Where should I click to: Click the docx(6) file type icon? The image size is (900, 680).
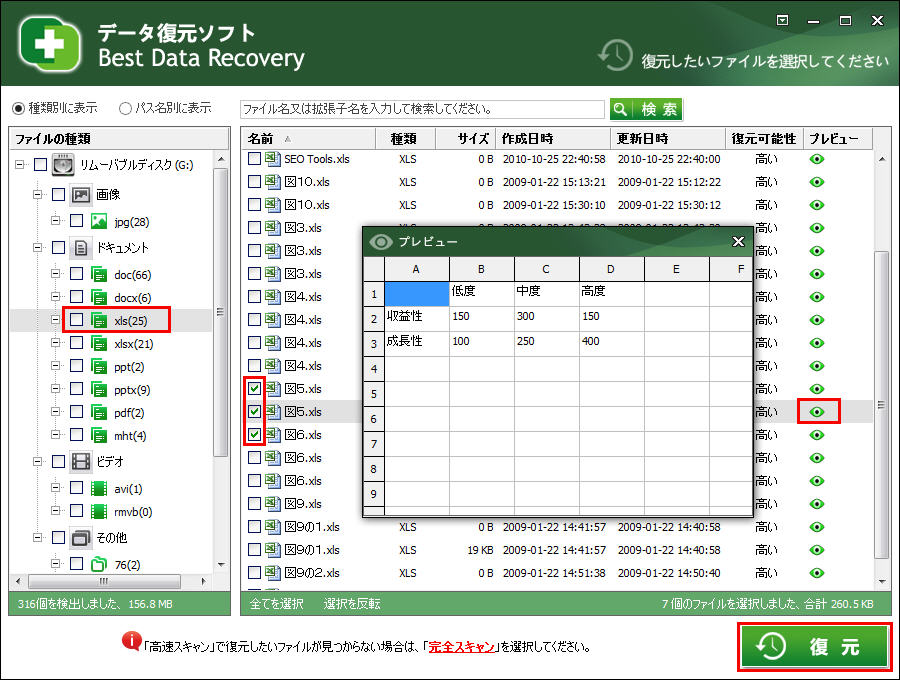point(99,297)
